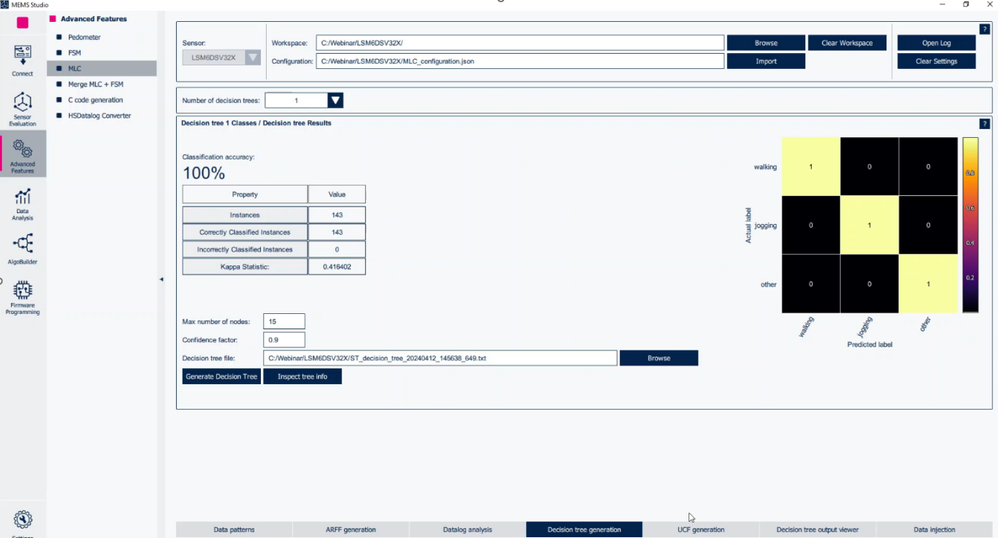The height and width of the screenshot is (538, 998).
Task: Click the 100% classification accuracy value
Action: [x=204, y=173]
